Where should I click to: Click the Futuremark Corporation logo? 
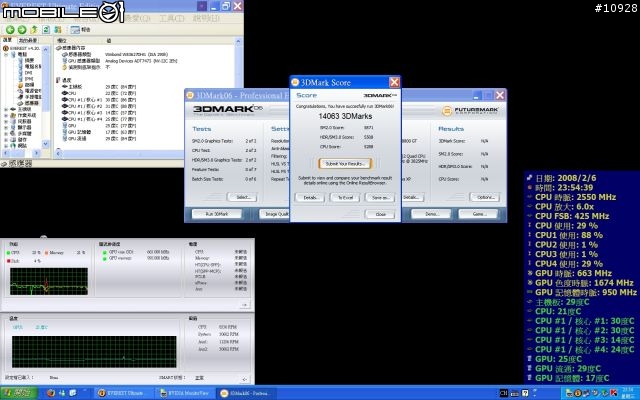[x=470, y=111]
